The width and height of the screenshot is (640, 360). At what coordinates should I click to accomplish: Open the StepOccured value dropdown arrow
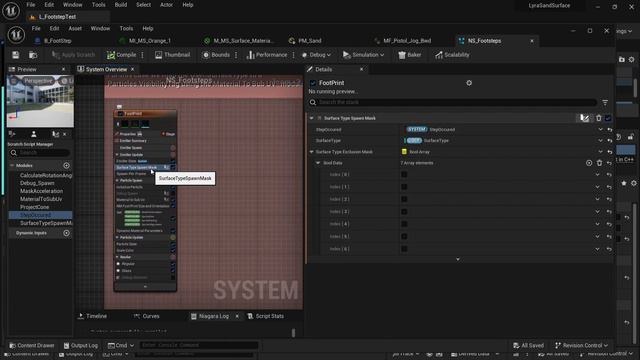tap(600, 129)
